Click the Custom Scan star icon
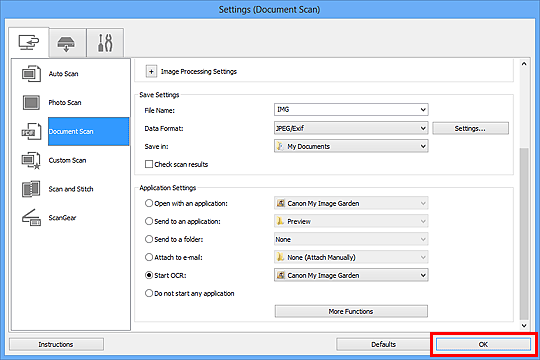 pyautogui.click(x=31, y=161)
